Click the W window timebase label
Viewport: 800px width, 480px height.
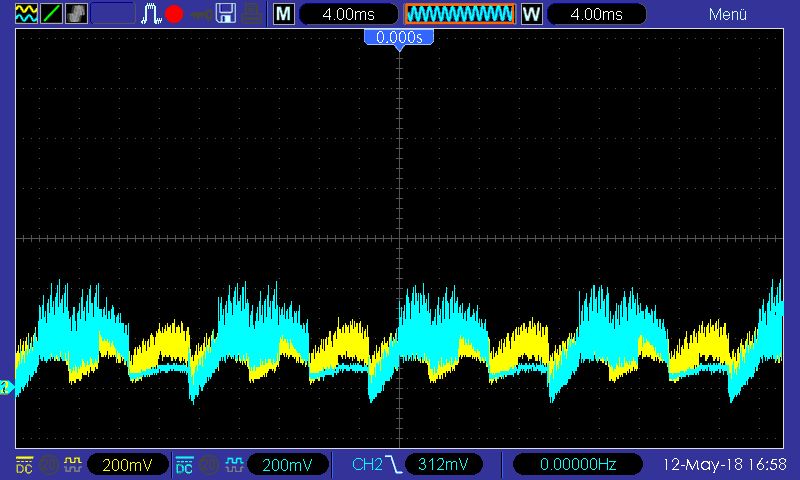point(532,14)
